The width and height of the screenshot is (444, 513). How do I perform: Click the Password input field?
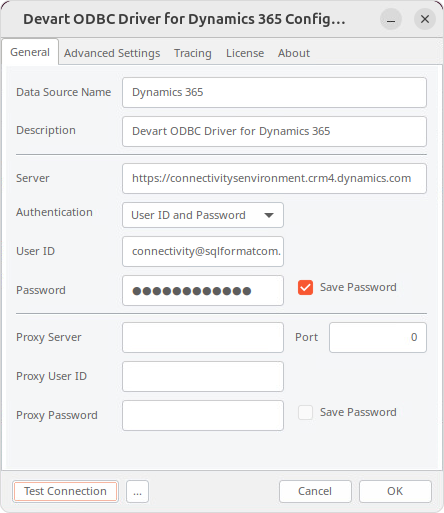(x=203, y=290)
